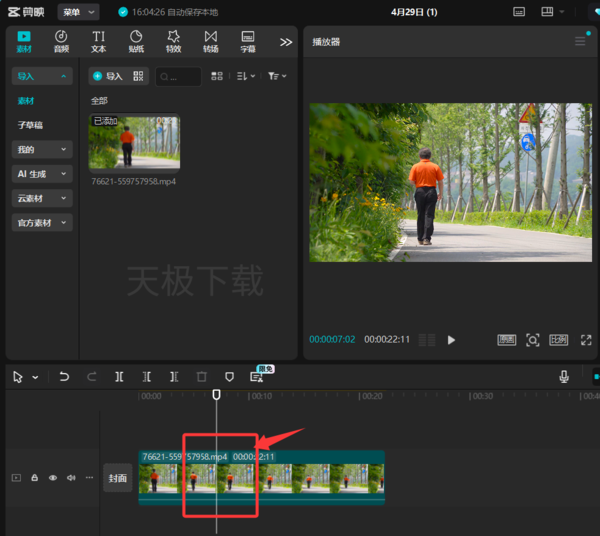Click the total duration 00:00:22:11
This screenshot has height=536, width=600.
pyautogui.click(x=387, y=339)
